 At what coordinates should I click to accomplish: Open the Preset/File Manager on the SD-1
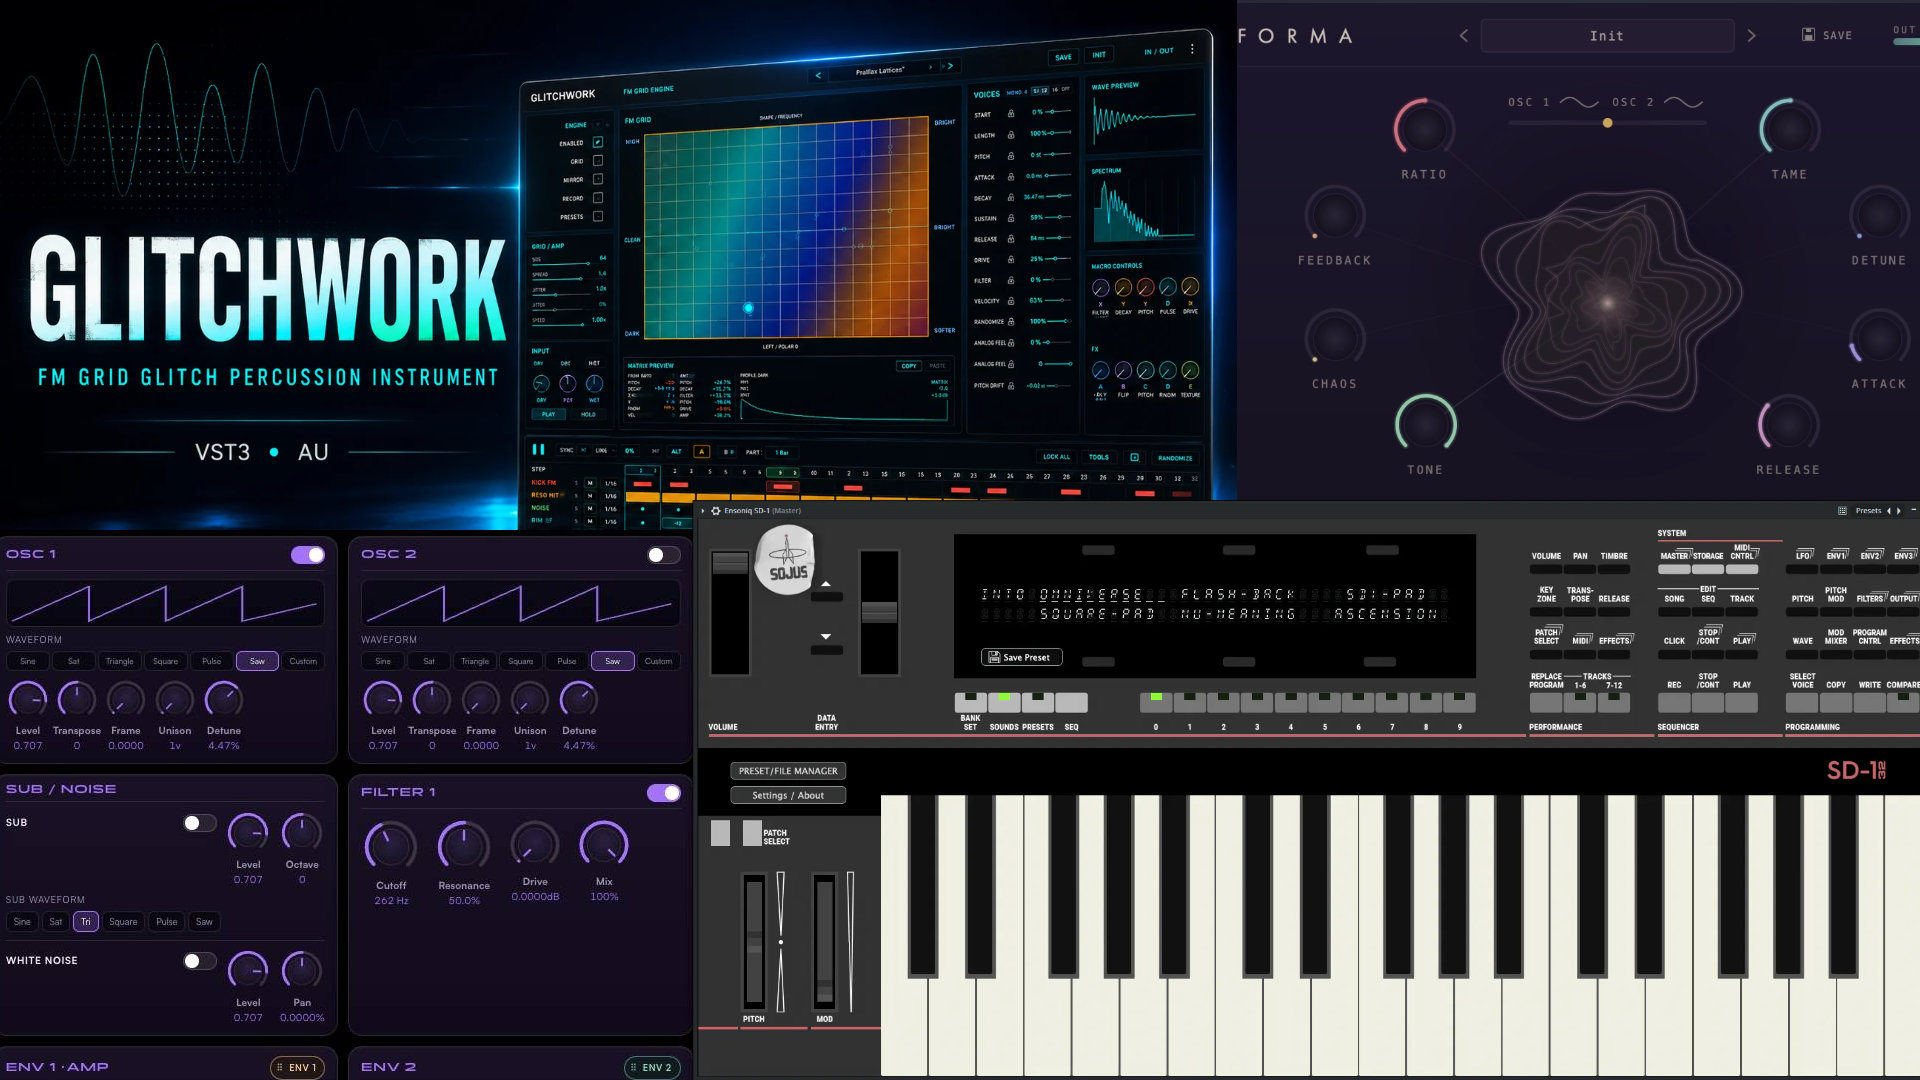coord(788,771)
